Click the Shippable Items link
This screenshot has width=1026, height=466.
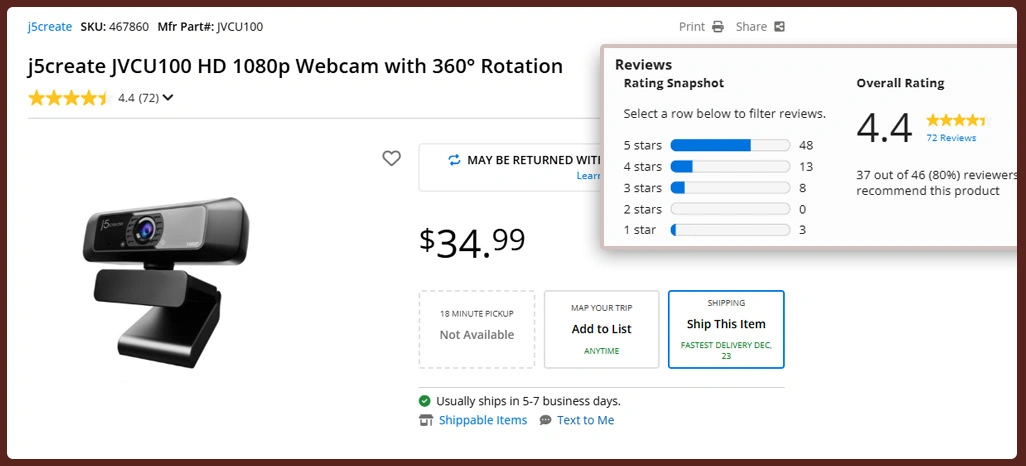pyautogui.click(x=482, y=420)
